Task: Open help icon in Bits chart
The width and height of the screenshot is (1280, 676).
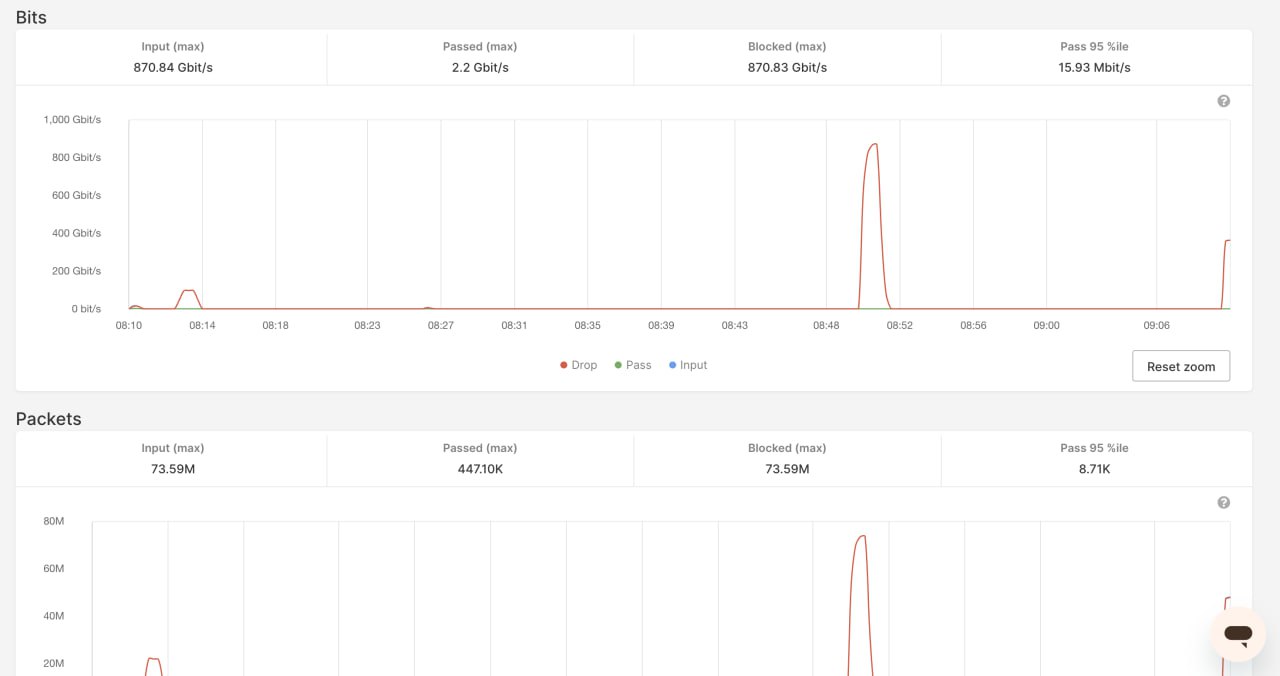Action: point(1223,101)
